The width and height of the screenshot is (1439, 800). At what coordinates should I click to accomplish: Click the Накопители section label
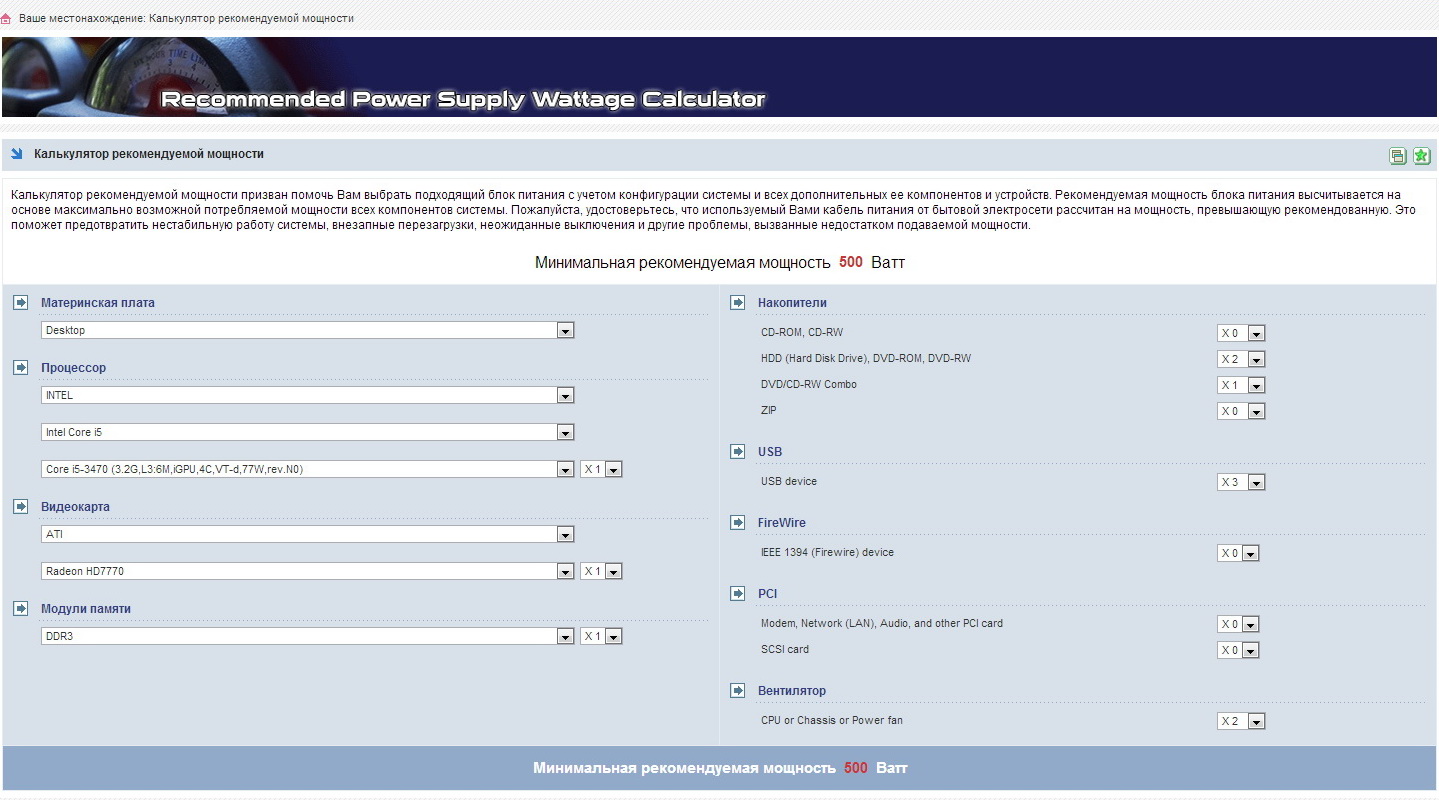click(x=793, y=302)
